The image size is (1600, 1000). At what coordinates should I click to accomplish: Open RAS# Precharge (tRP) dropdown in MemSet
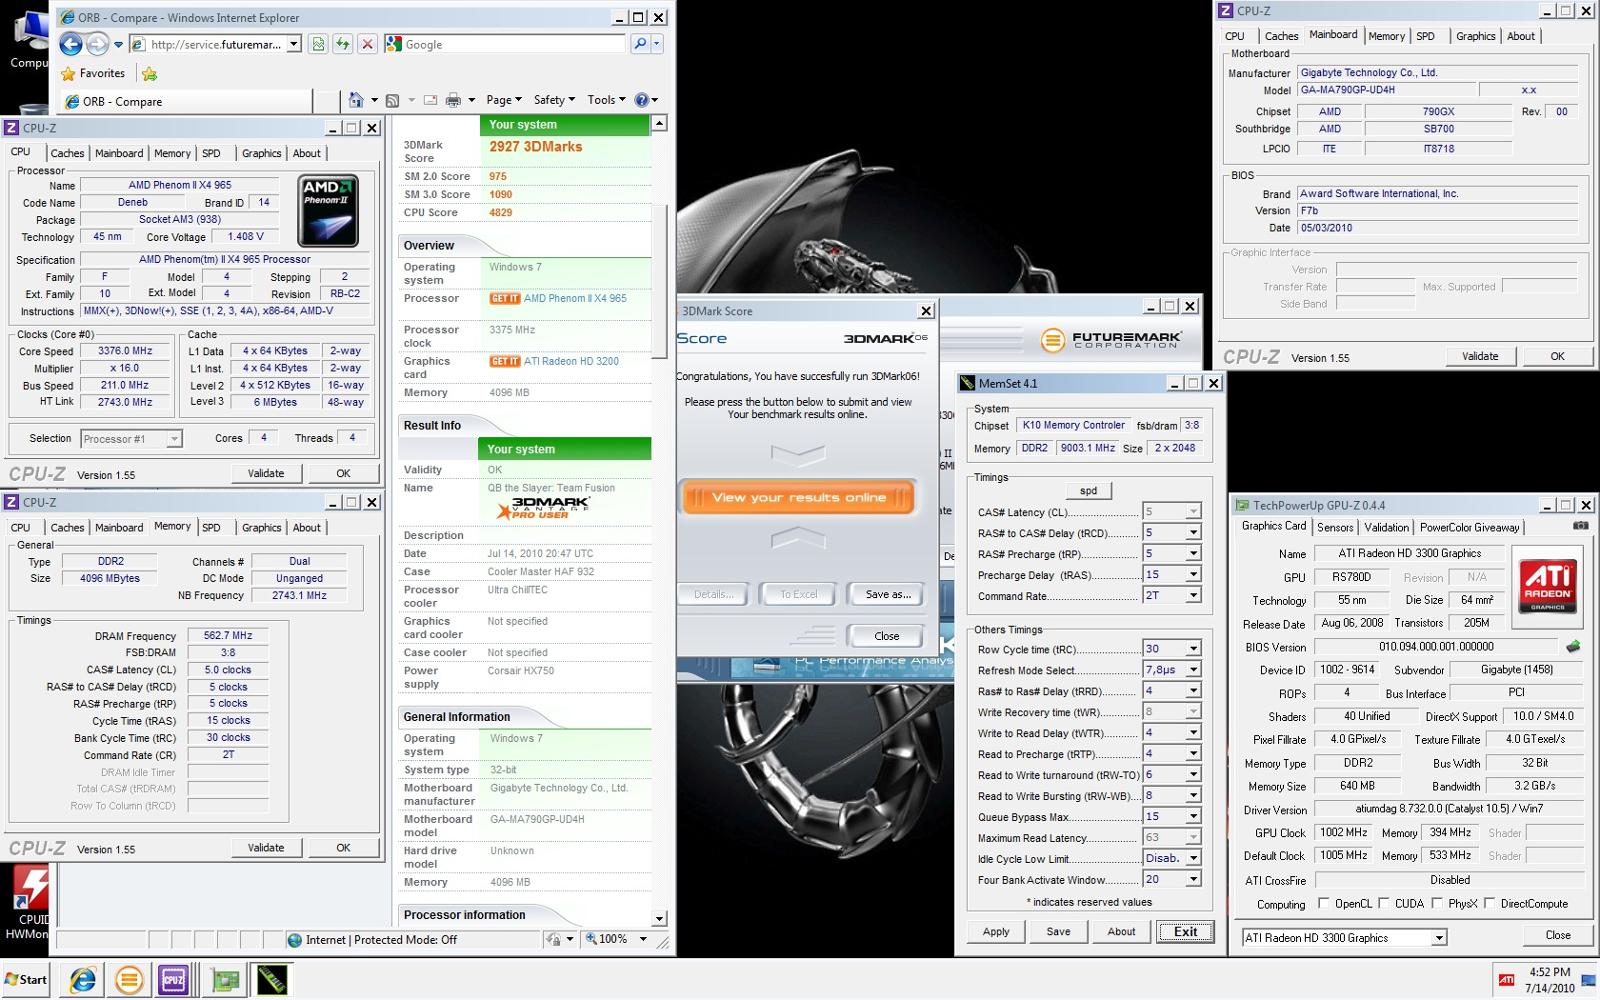coord(1193,554)
